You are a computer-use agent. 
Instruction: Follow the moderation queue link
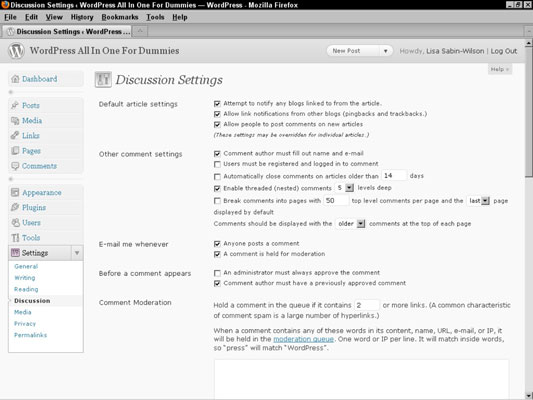click(x=304, y=339)
